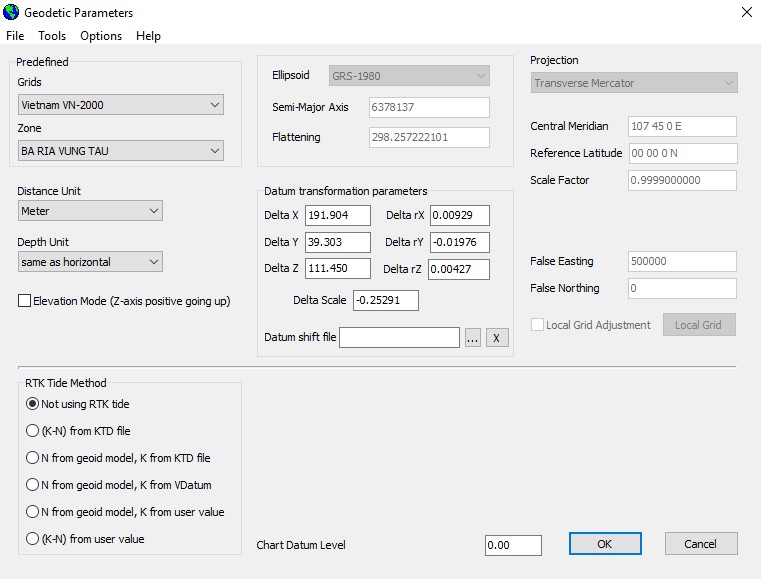Click the Scale Factor field
Screen dimensions: 761x579
click(x=682, y=181)
